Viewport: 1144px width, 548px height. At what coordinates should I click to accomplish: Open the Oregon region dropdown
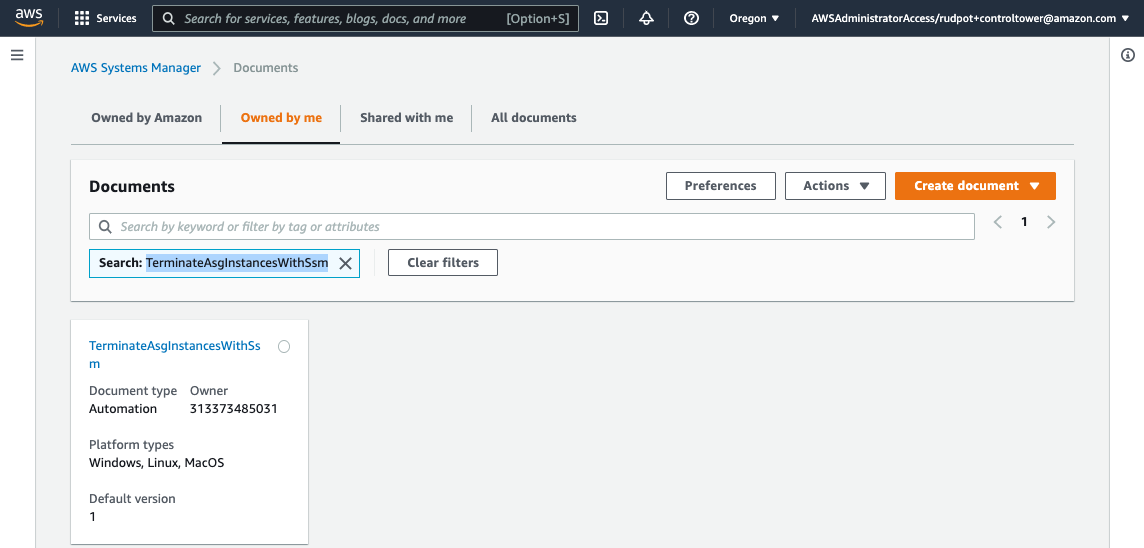[x=754, y=18]
